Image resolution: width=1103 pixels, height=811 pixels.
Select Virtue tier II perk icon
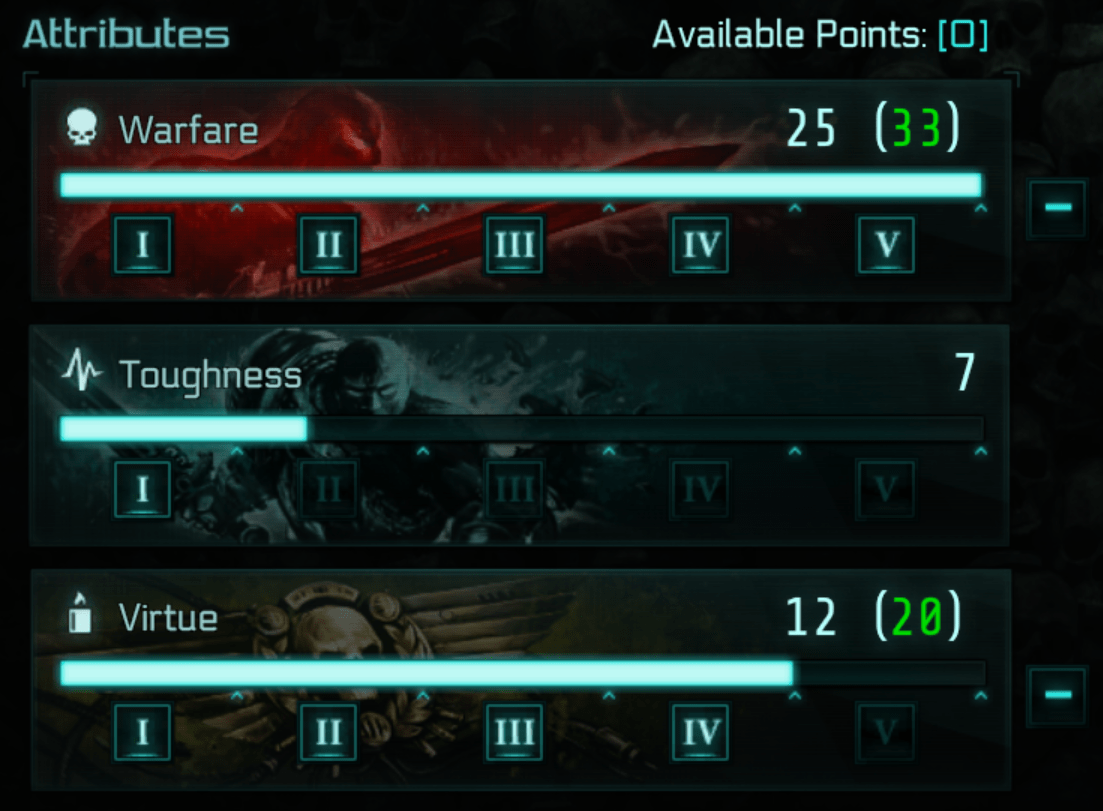click(329, 732)
